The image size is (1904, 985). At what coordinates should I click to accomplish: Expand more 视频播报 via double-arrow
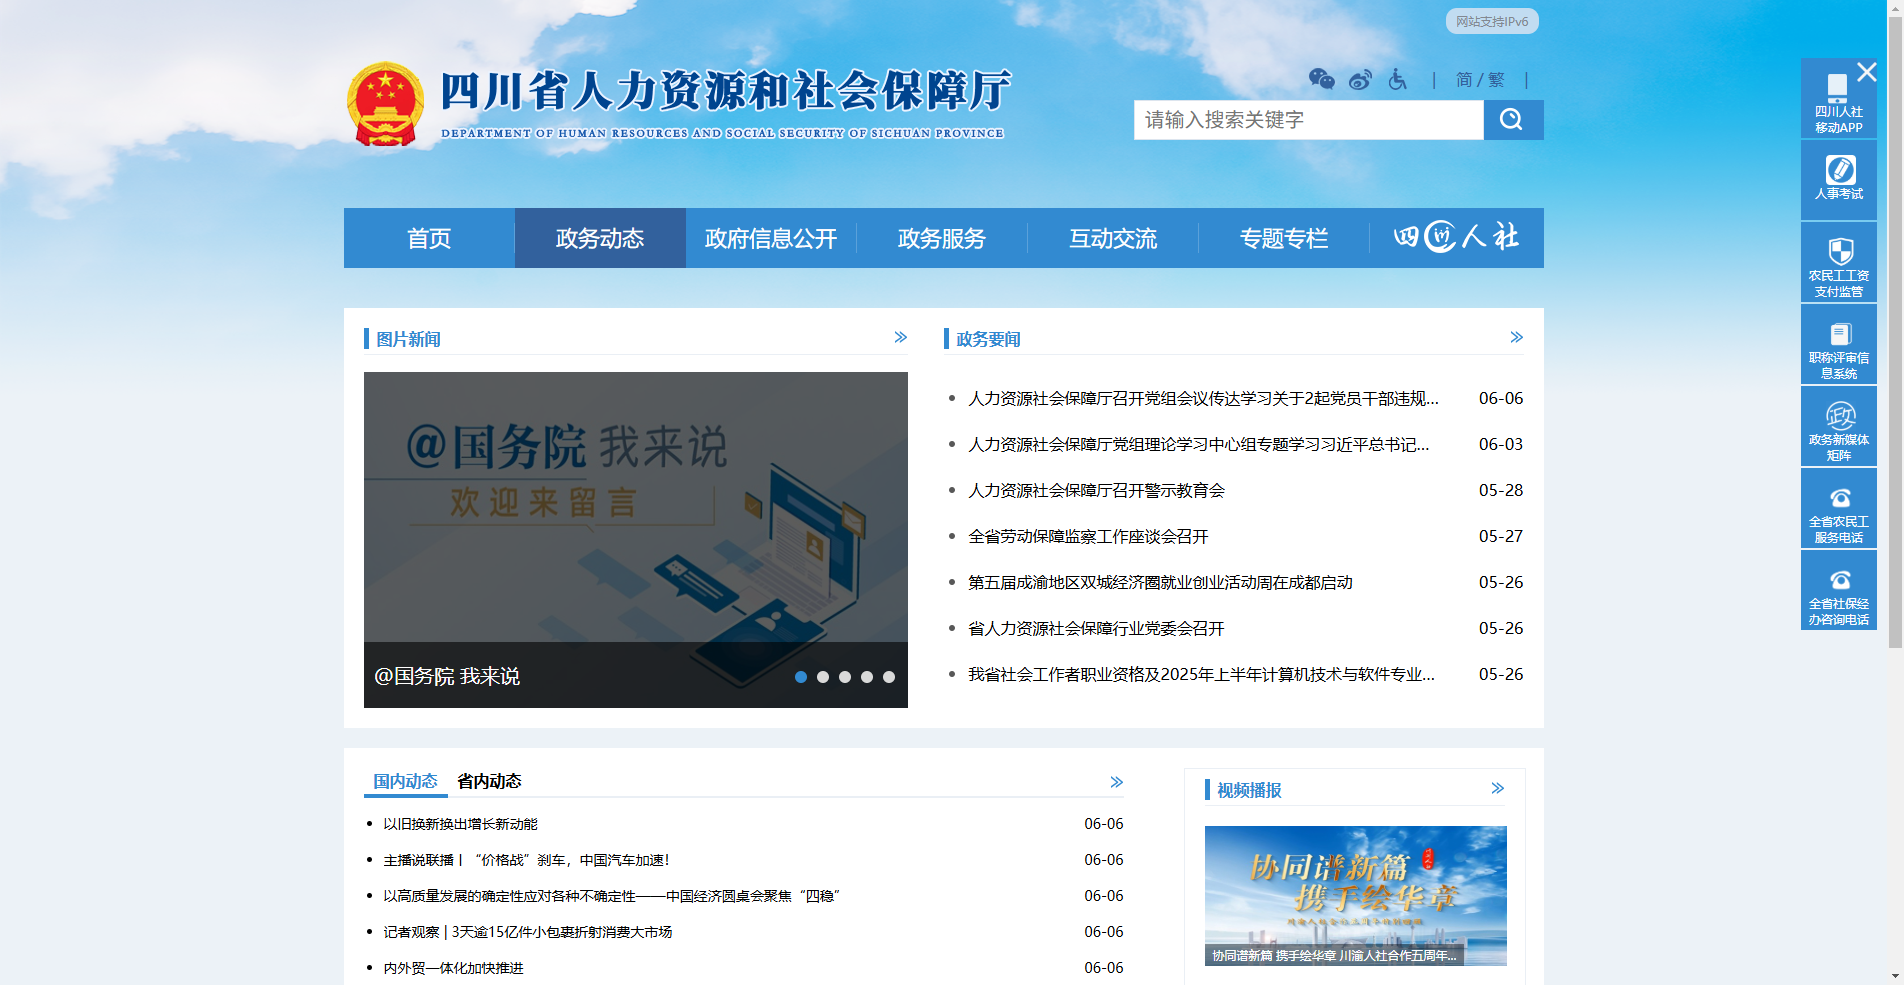pyautogui.click(x=1497, y=788)
